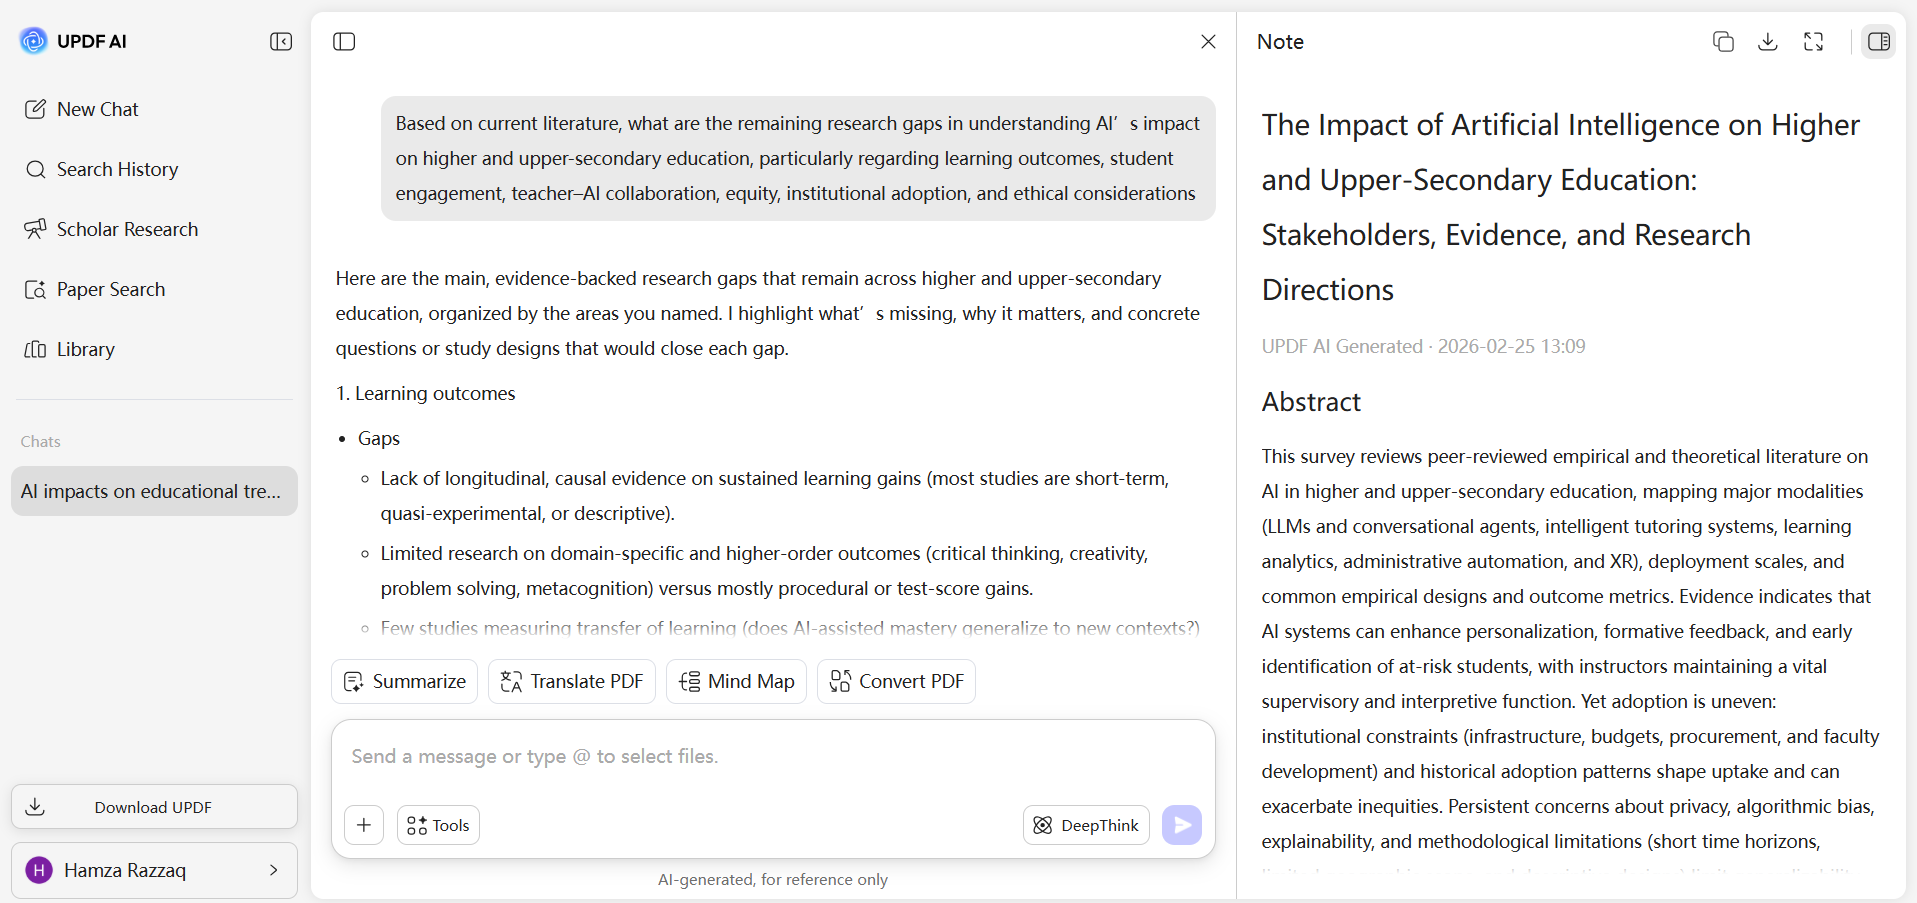The image size is (1917, 903).
Task: Toggle the chat side panel icon
Action: 344,41
